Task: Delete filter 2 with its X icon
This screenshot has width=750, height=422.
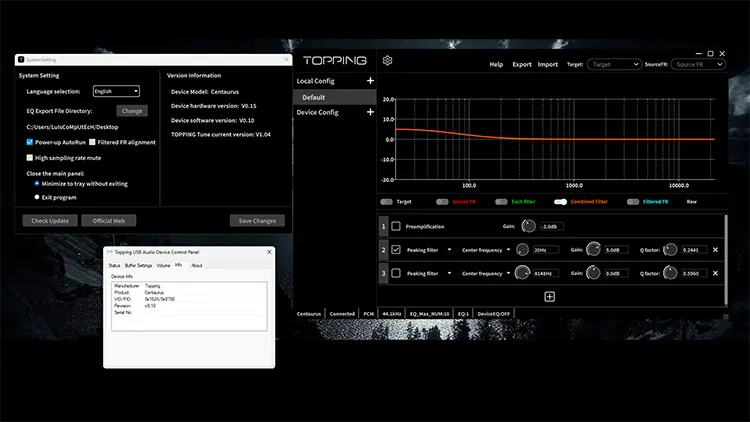Action: [x=715, y=249]
